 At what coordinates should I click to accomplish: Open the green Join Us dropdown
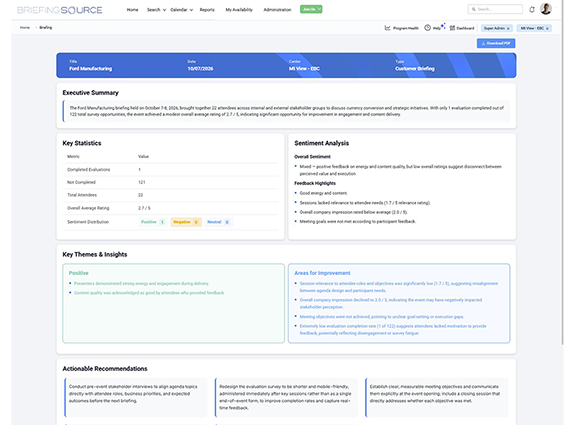tap(311, 9)
